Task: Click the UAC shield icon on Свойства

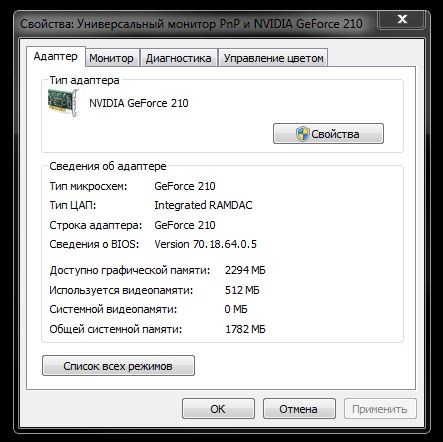Action: (303, 134)
